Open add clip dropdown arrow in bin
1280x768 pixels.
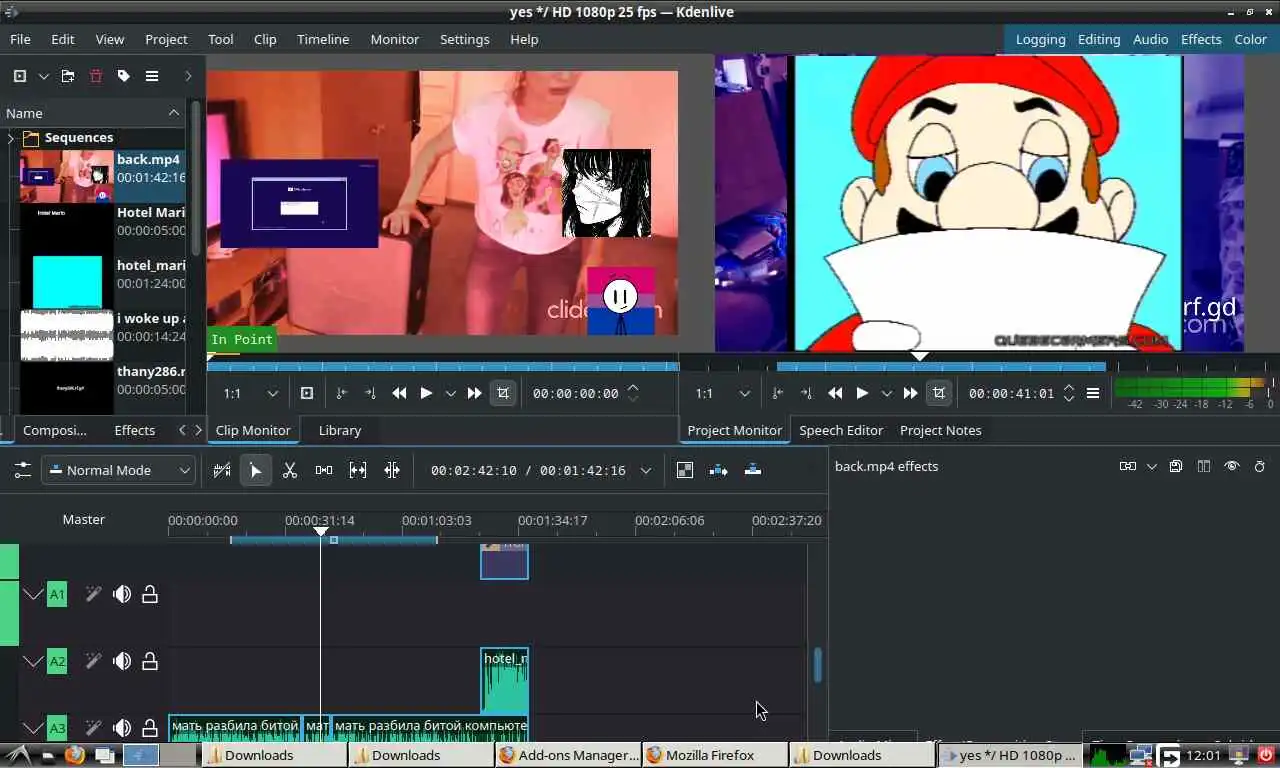click(44, 76)
